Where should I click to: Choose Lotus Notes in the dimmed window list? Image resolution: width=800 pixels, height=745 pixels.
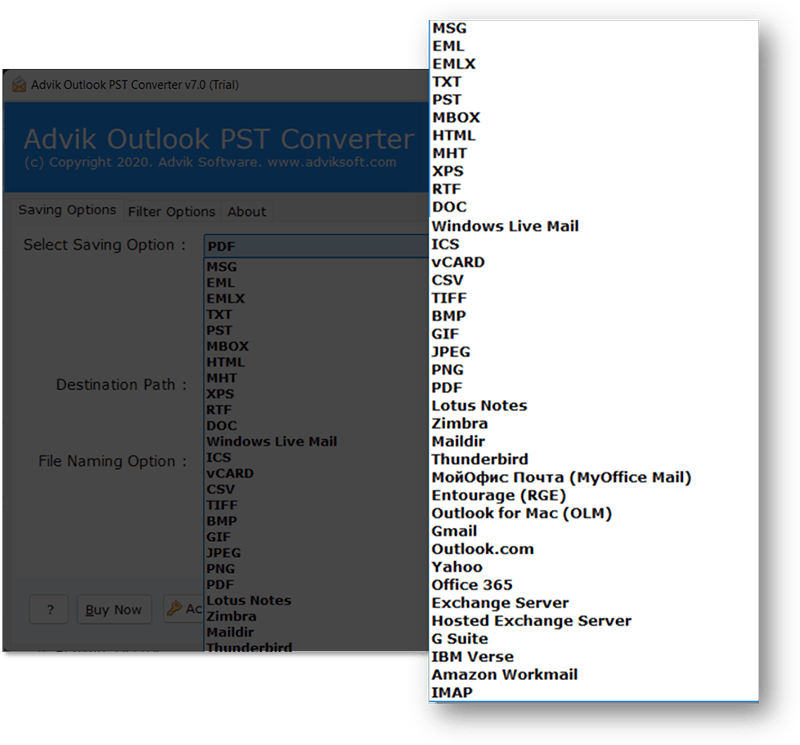point(248,601)
